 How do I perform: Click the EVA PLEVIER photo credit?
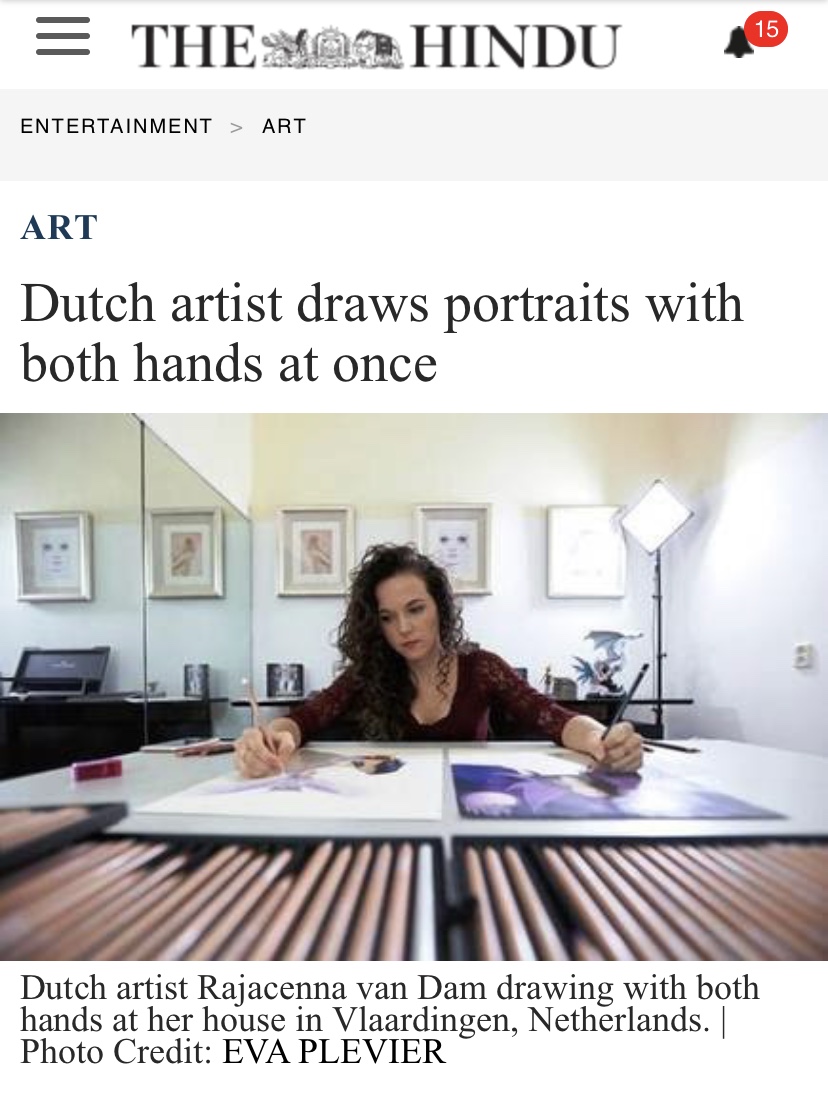point(334,1053)
